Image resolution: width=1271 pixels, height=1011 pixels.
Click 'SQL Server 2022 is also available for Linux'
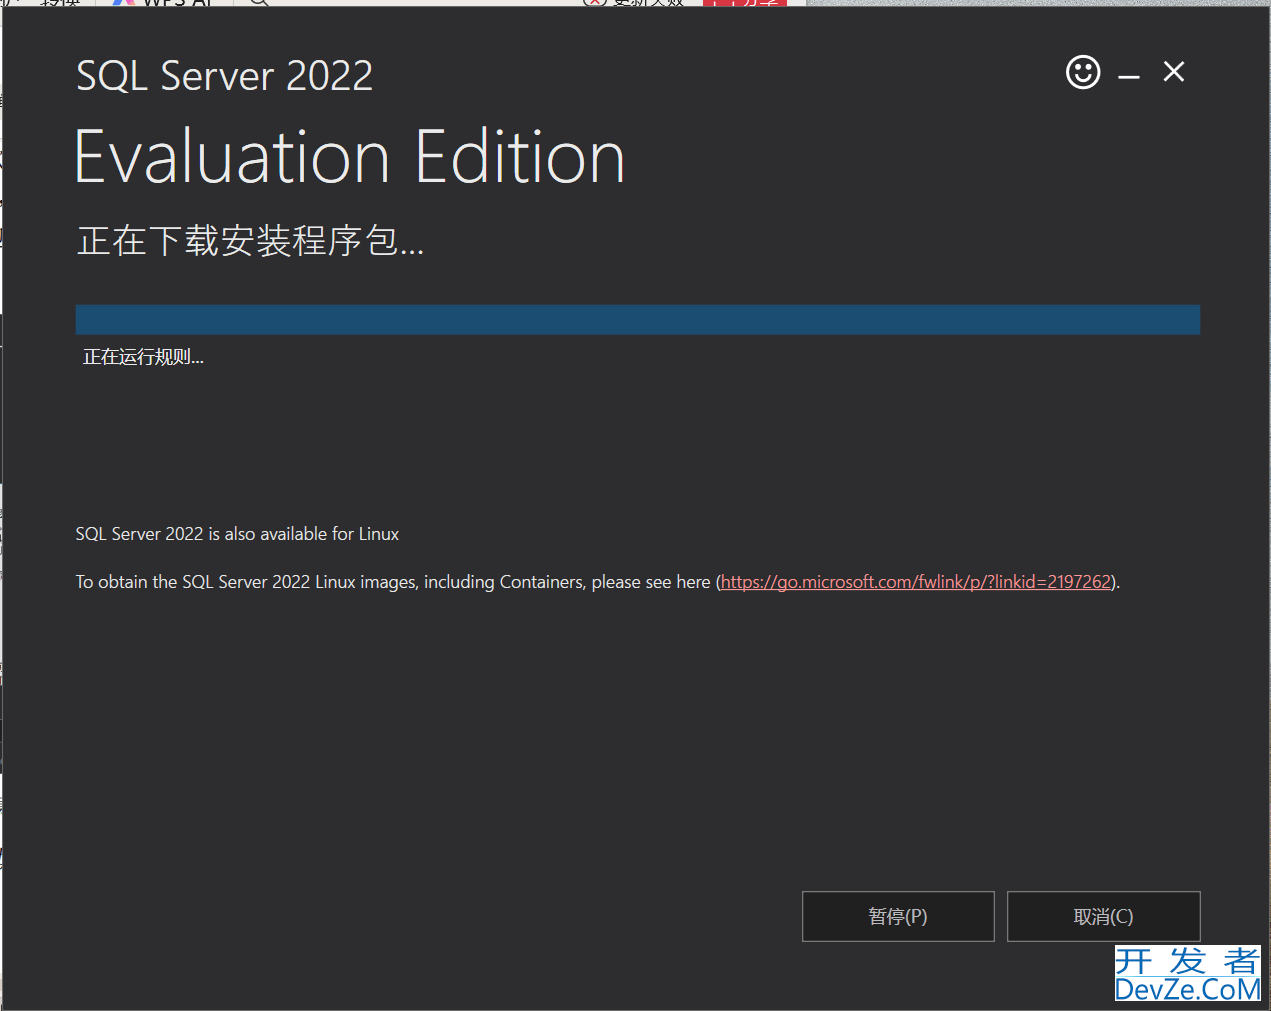tap(237, 534)
